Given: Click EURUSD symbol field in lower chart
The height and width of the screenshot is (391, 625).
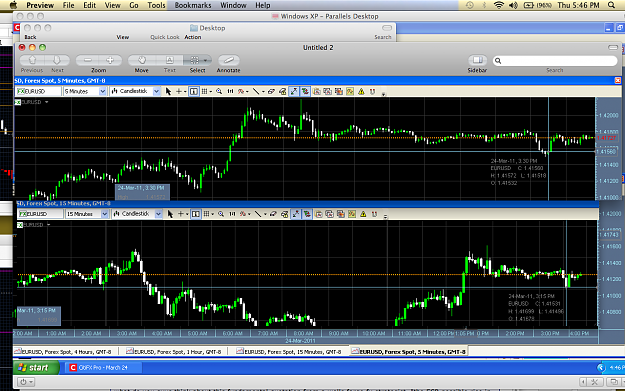Looking at the screenshot, I should pos(41,214).
